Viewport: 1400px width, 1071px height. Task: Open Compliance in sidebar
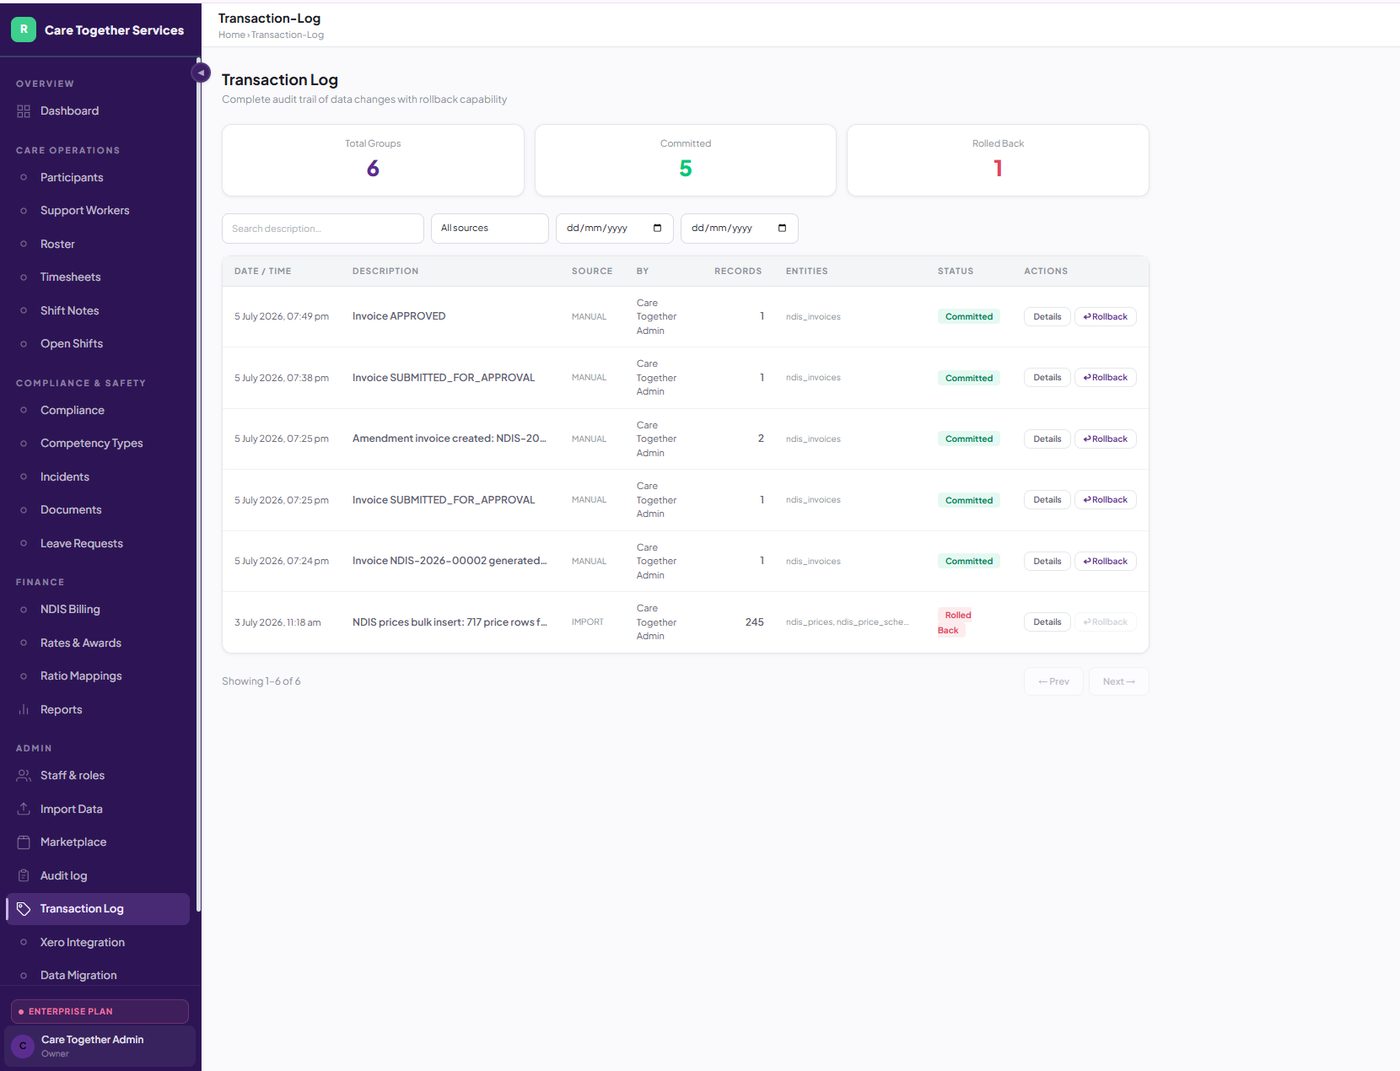[97, 410]
